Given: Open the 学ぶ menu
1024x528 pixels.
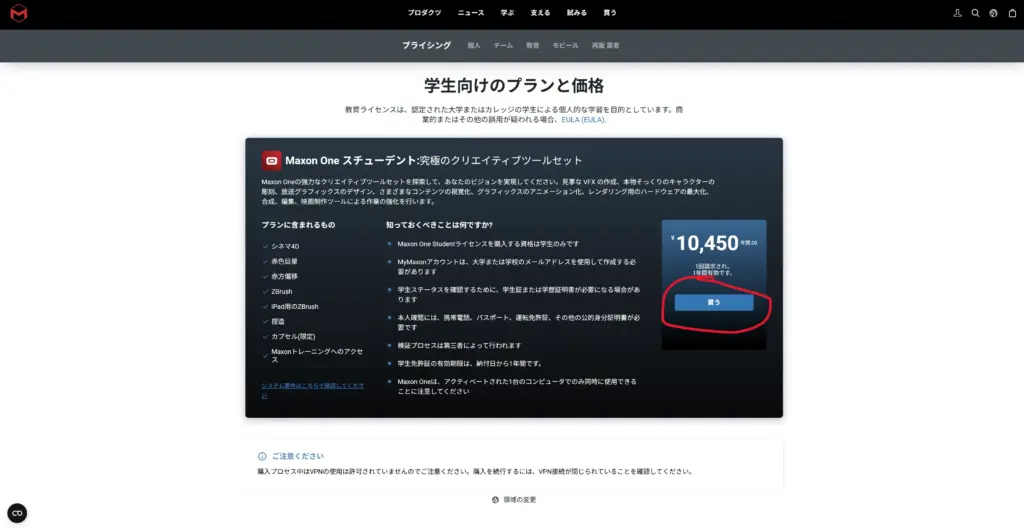Looking at the screenshot, I should coord(507,13).
